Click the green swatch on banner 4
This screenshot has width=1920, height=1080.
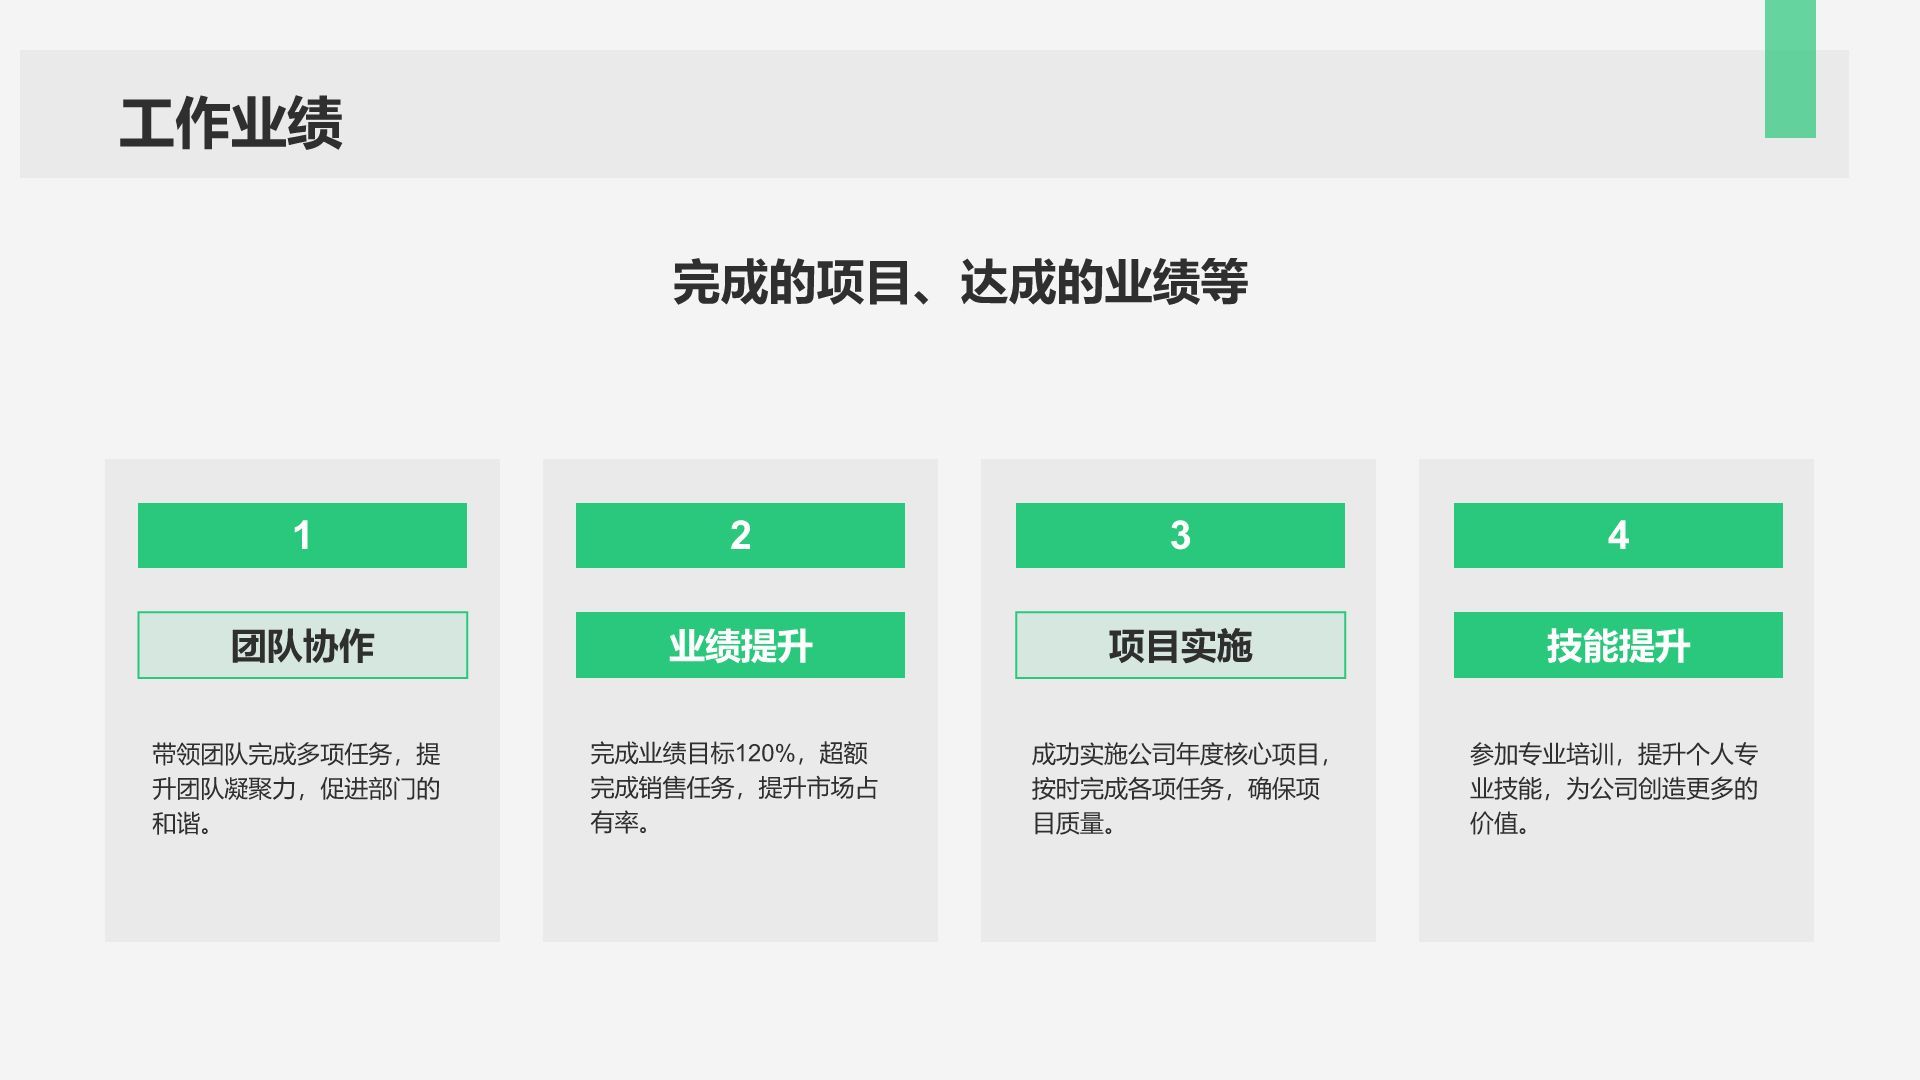click(1618, 535)
